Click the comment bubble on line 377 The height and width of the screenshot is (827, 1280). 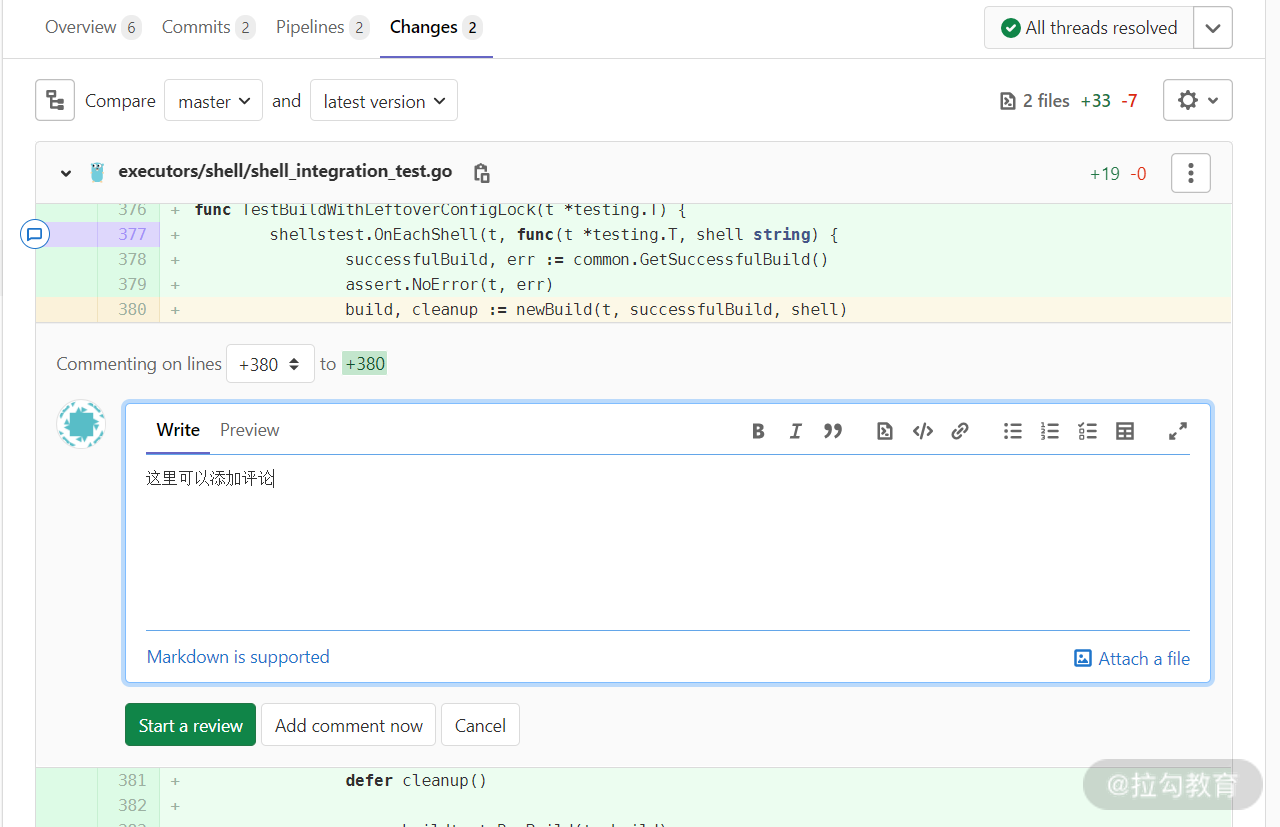pyautogui.click(x=35, y=234)
